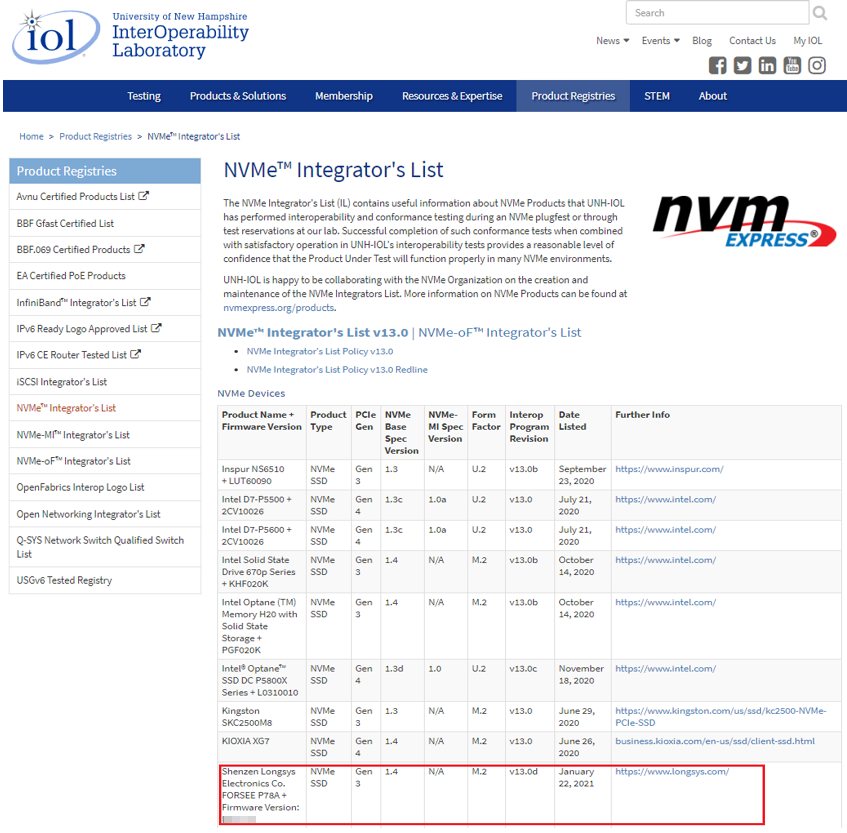Open the STEM menu
This screenshot has width=847, height=833.
[657, 96]
